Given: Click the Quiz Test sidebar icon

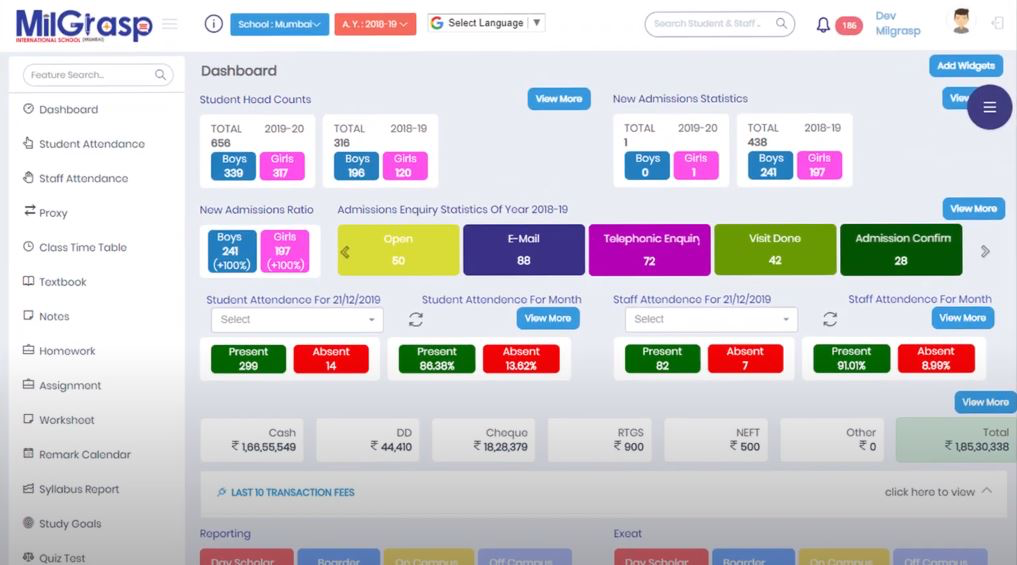Looking at the screenshot, I should [x=29, y=557].
